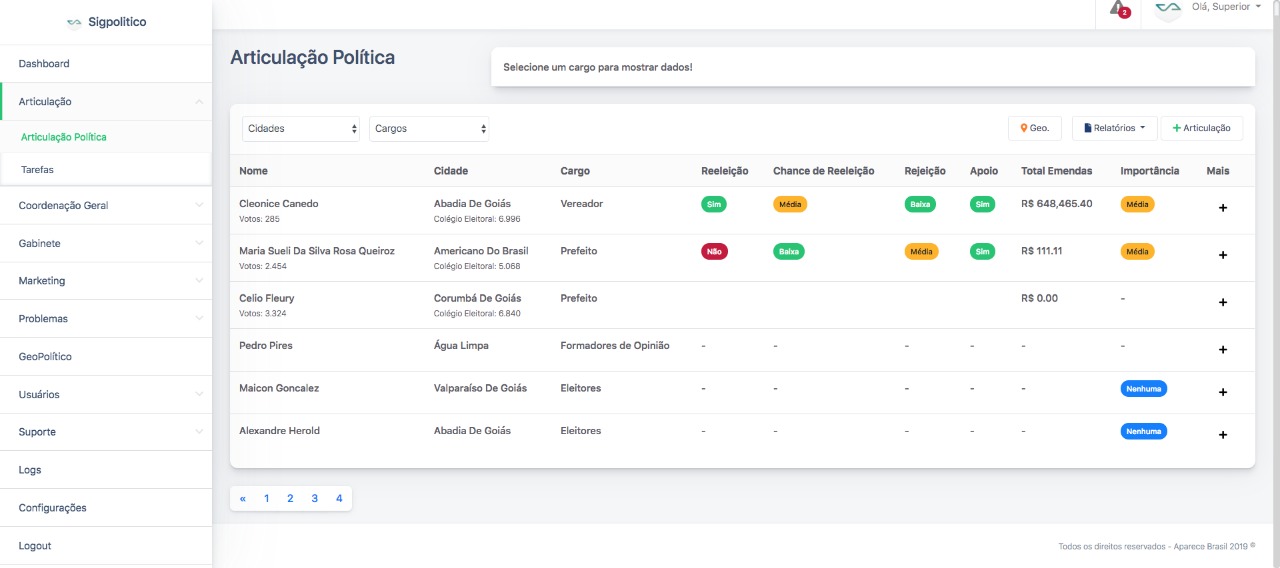Click the plus icon for Maicon Goncalez
Screen dimensions: 1280x568
click(x=1222, y=392)
